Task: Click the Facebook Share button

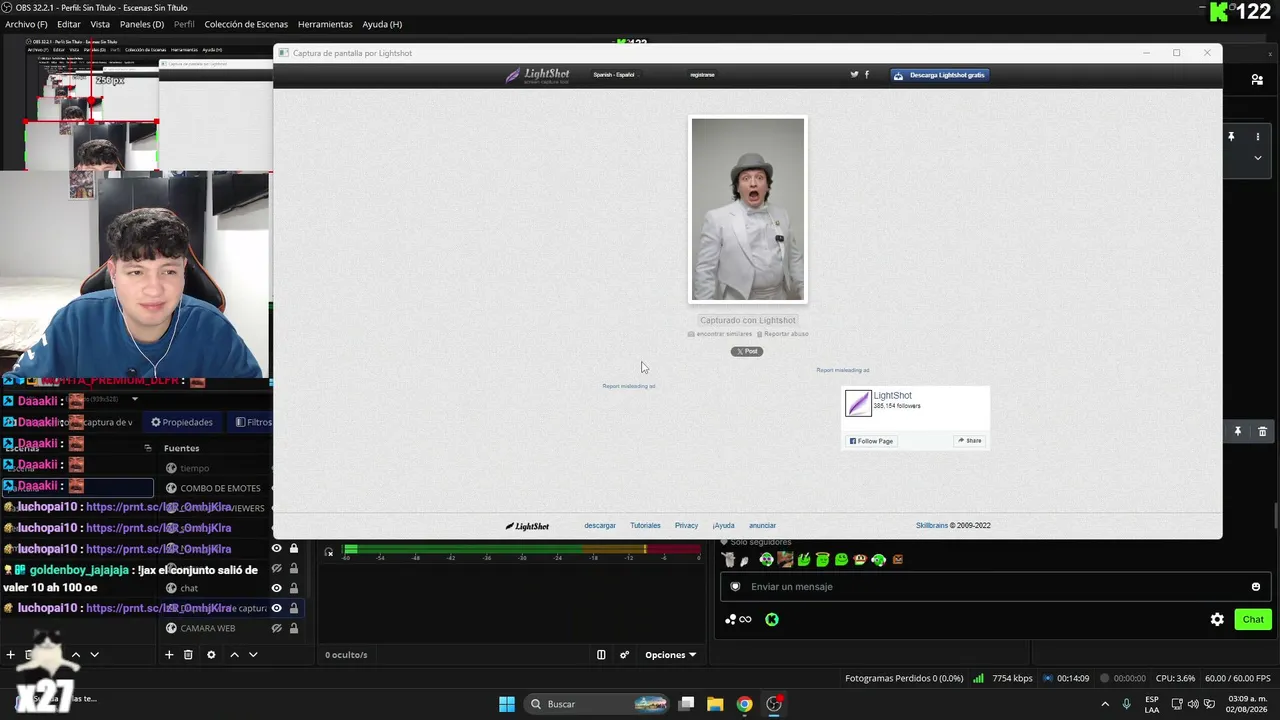Action: click(969, 441)
